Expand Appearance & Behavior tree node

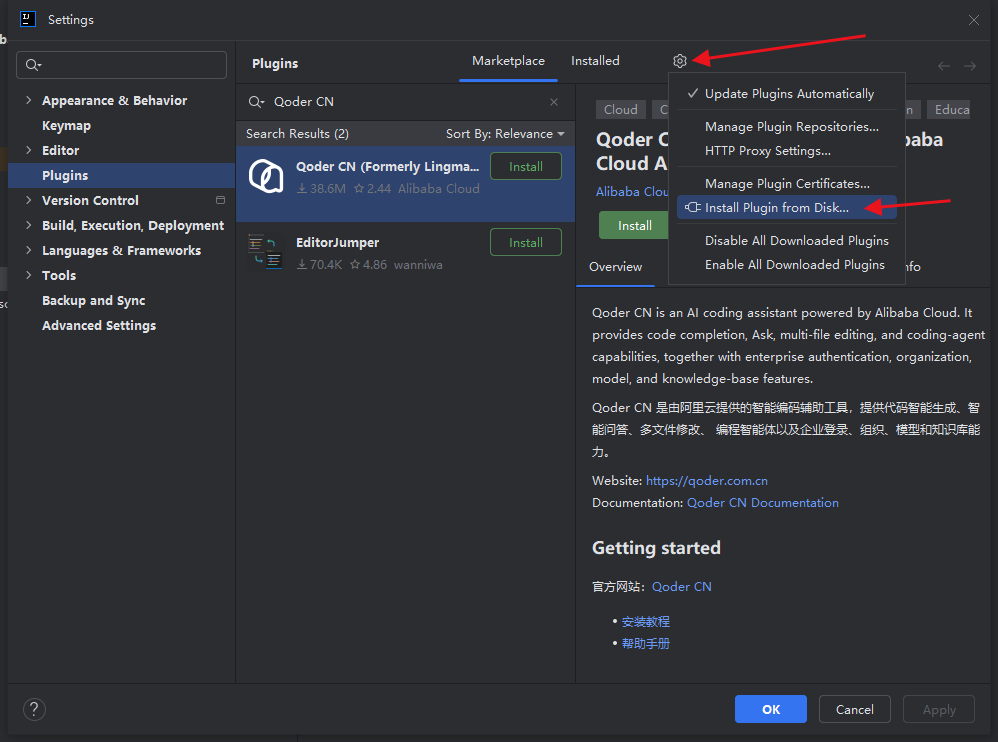coord(29,100)
